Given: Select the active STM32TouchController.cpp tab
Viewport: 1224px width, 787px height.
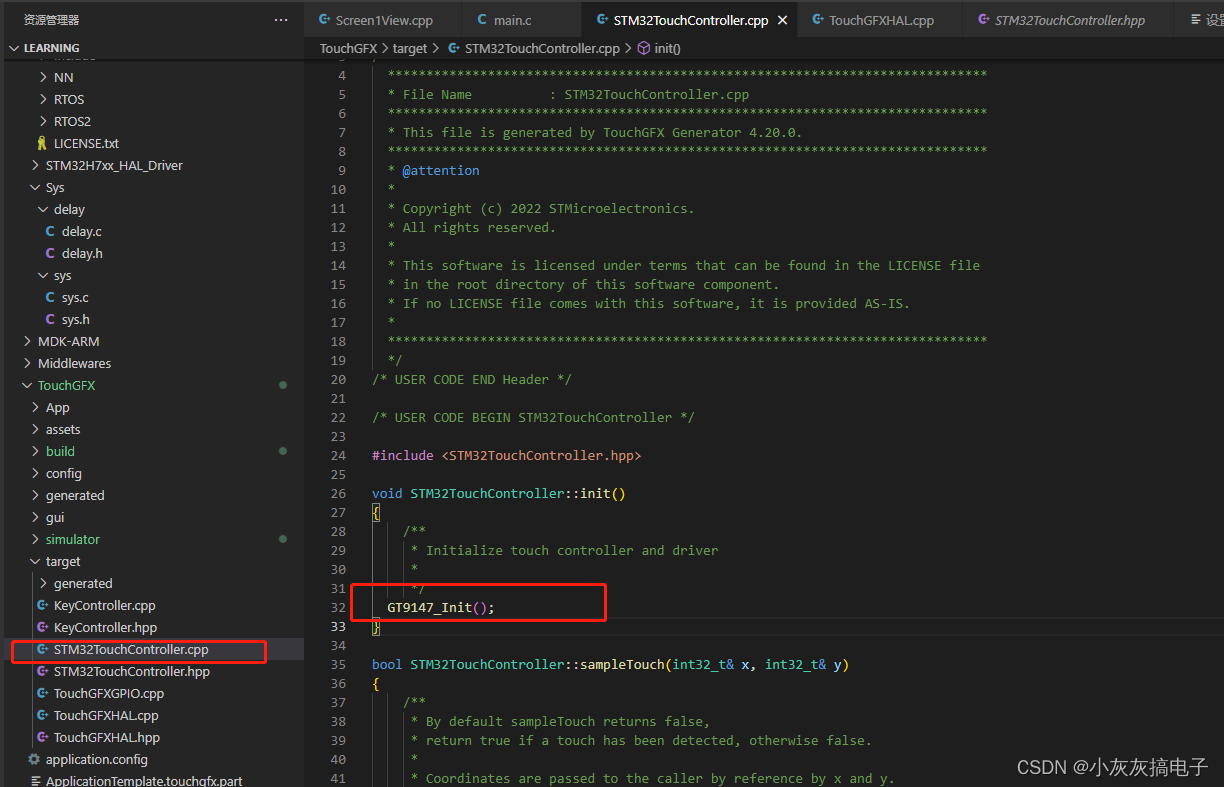Looking at the screenshot, I should (691, 20).
